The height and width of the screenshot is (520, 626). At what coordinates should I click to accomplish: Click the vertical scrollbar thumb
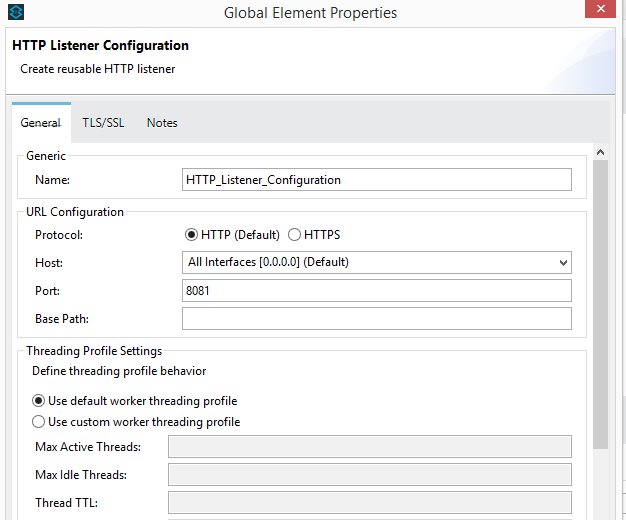[x=600, y=300]
